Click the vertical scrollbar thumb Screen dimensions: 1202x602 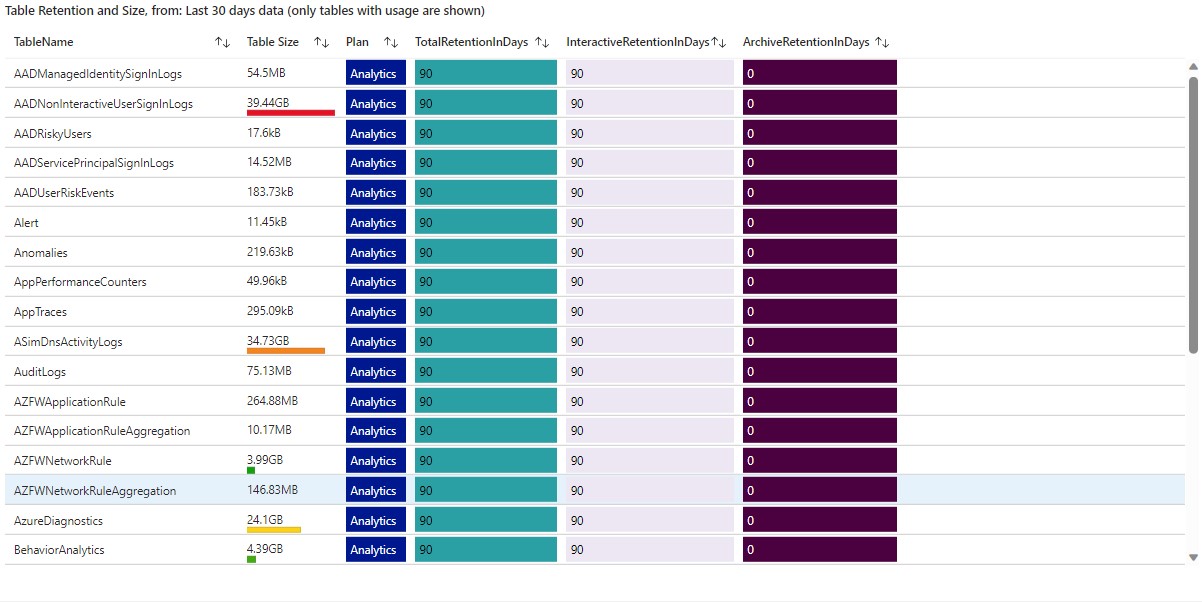pos(1192,214)
